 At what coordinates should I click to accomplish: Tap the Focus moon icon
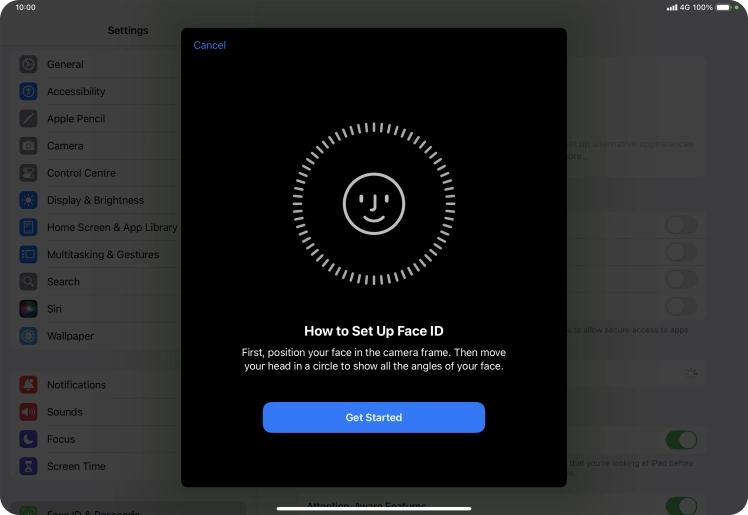28,439
